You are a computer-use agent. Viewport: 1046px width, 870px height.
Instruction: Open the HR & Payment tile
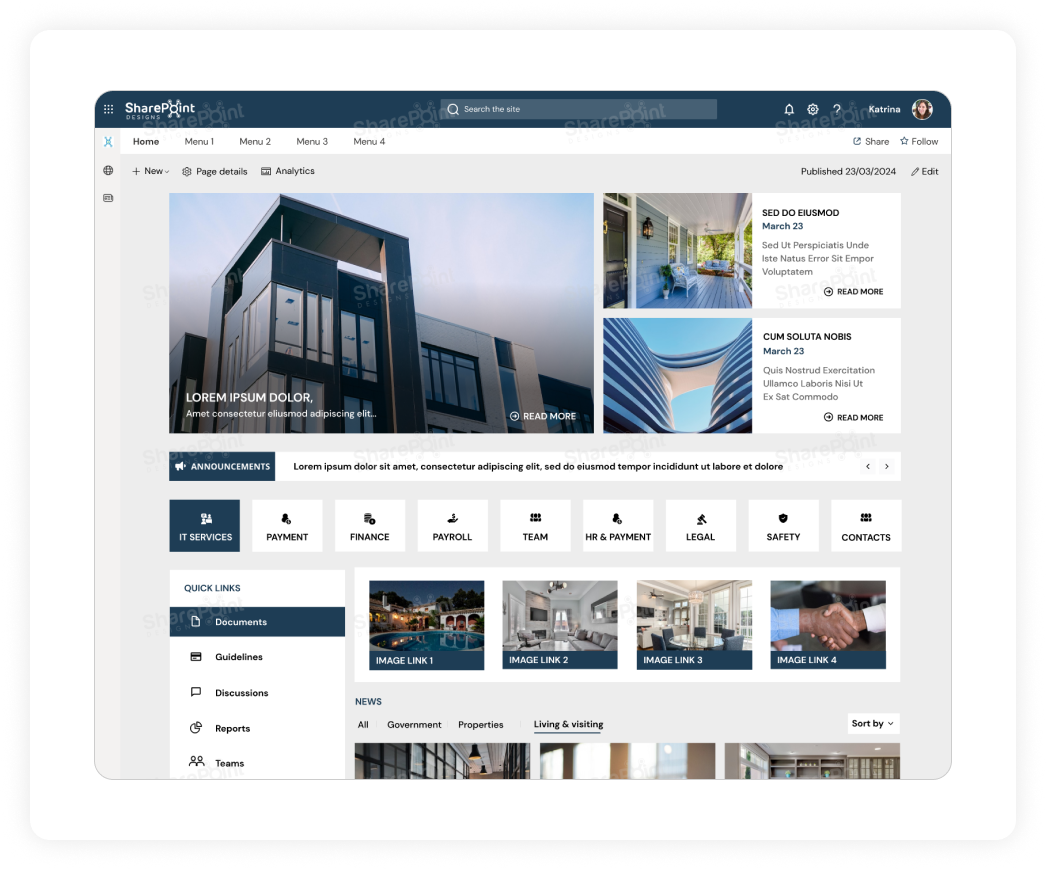point(618,526)
